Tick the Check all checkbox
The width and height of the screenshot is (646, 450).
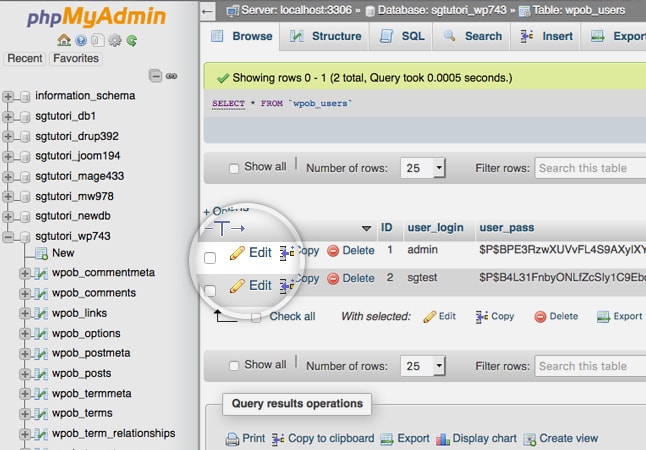(x=256, y=318)
